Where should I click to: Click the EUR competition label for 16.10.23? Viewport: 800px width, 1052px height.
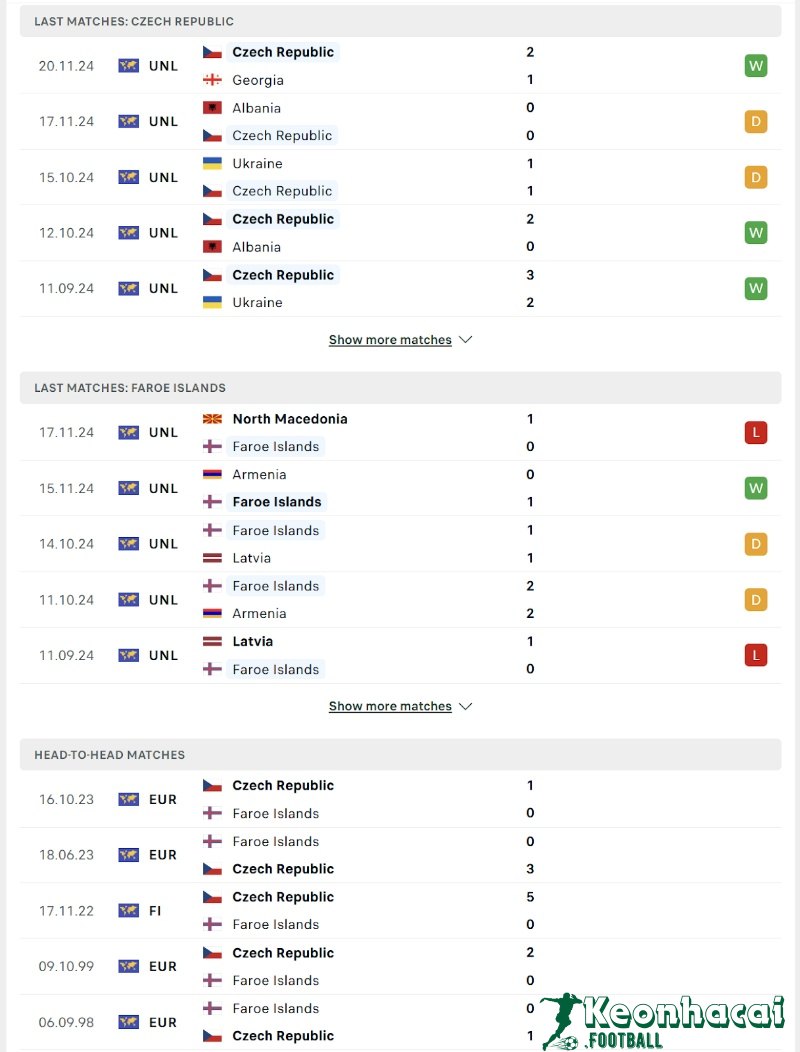coord(163,800)
